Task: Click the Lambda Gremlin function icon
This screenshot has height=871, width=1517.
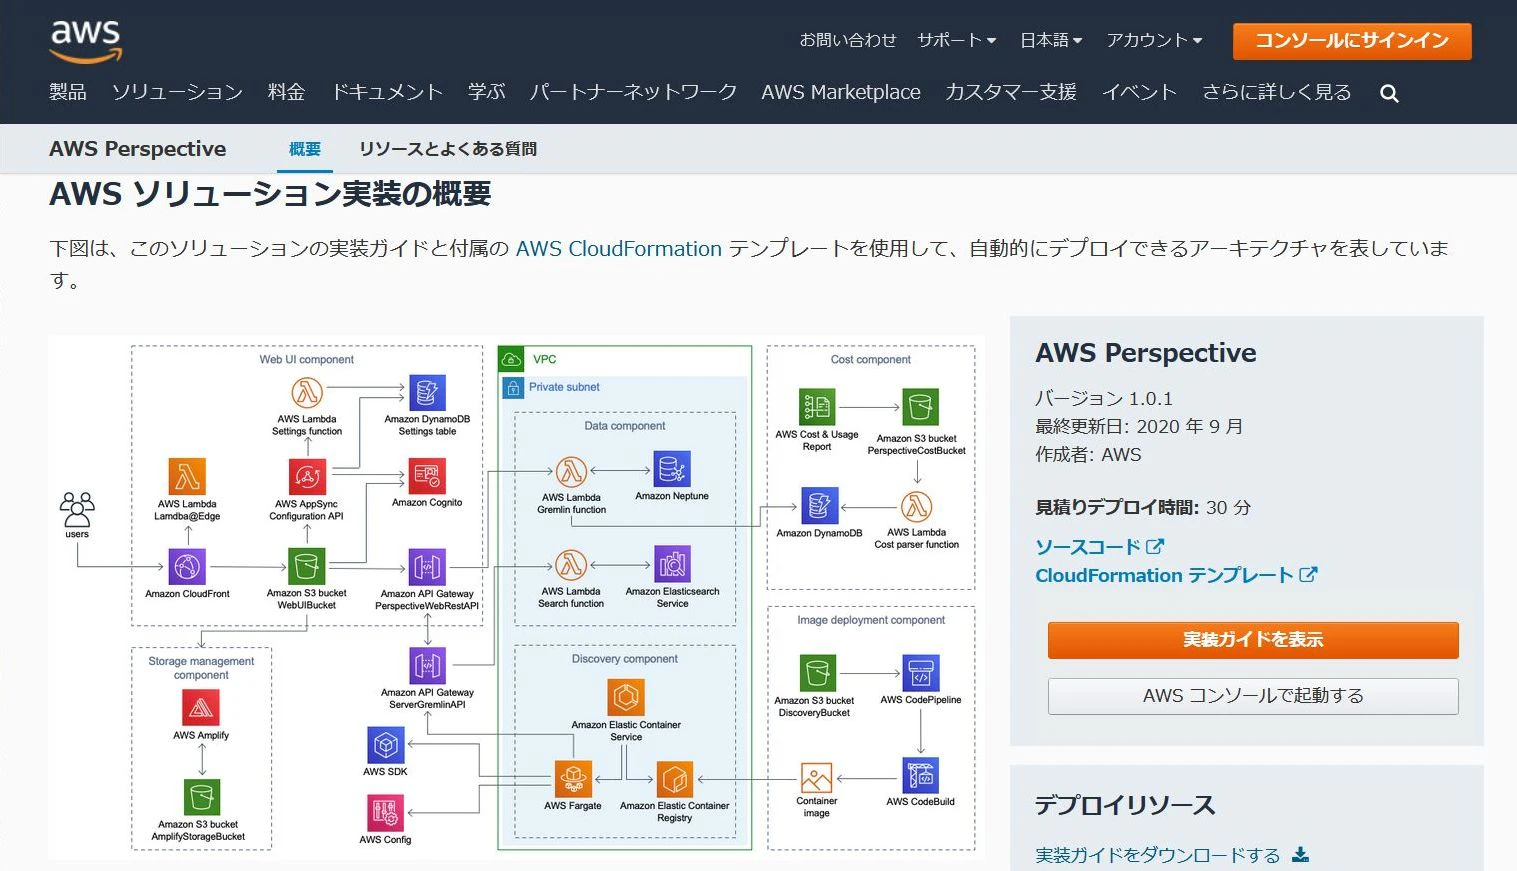Action: coord(571,471)
